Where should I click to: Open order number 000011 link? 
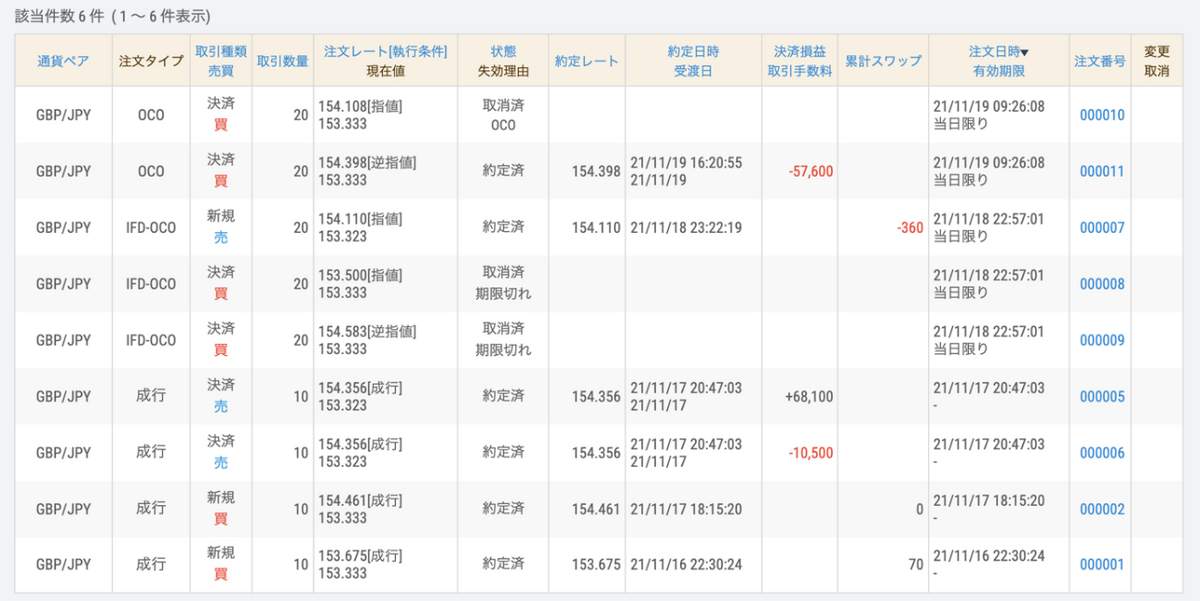pos(1102,171)
